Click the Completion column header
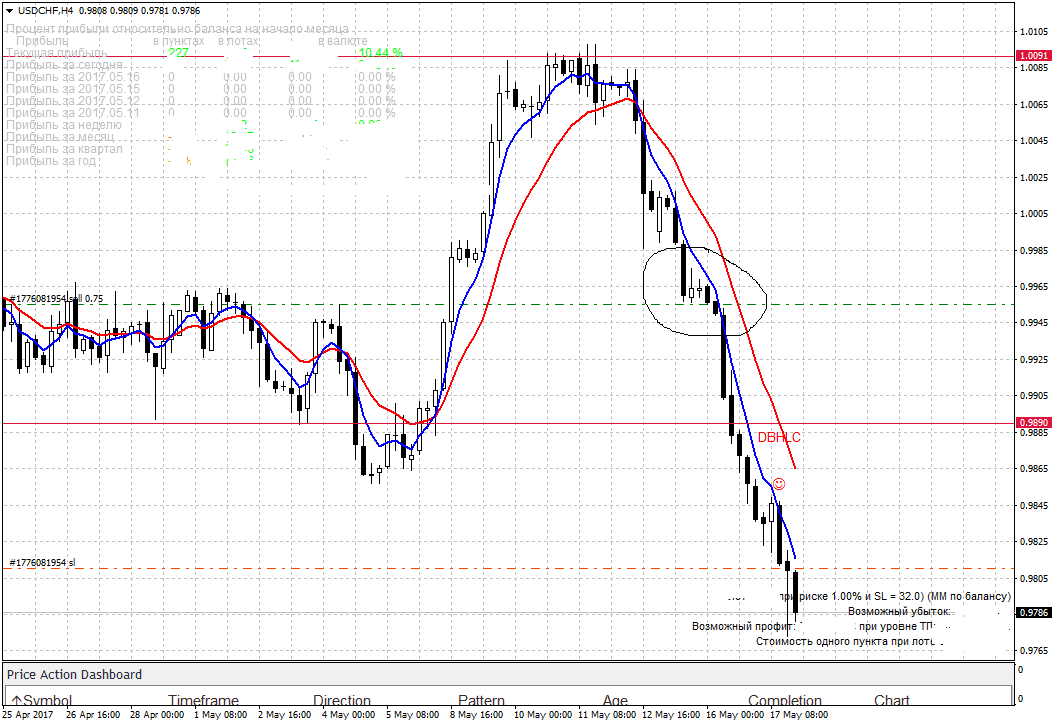Viewport: 1054px width, 726px height. (784, 700)
